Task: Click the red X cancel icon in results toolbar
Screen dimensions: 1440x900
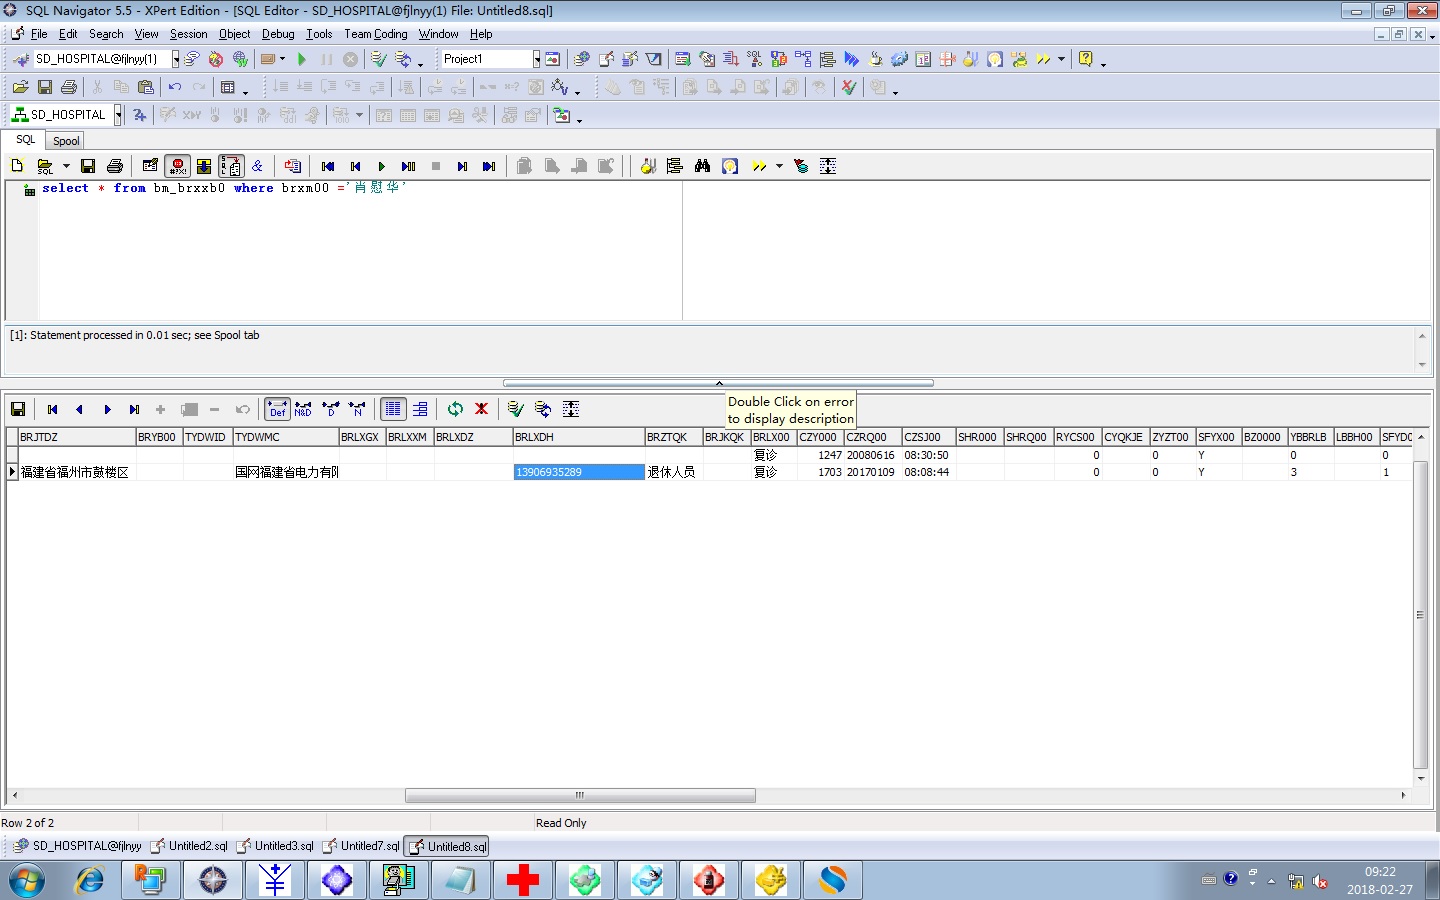Action: 481,409
